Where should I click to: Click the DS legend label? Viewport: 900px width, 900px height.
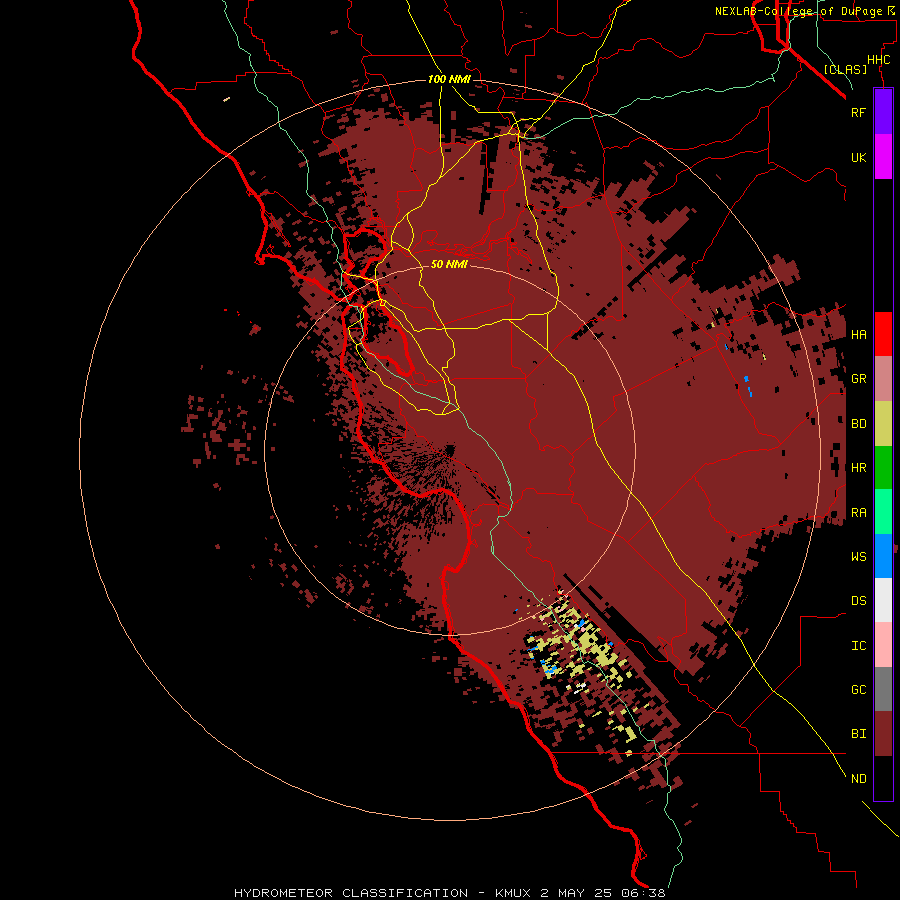tap(858, 601)
